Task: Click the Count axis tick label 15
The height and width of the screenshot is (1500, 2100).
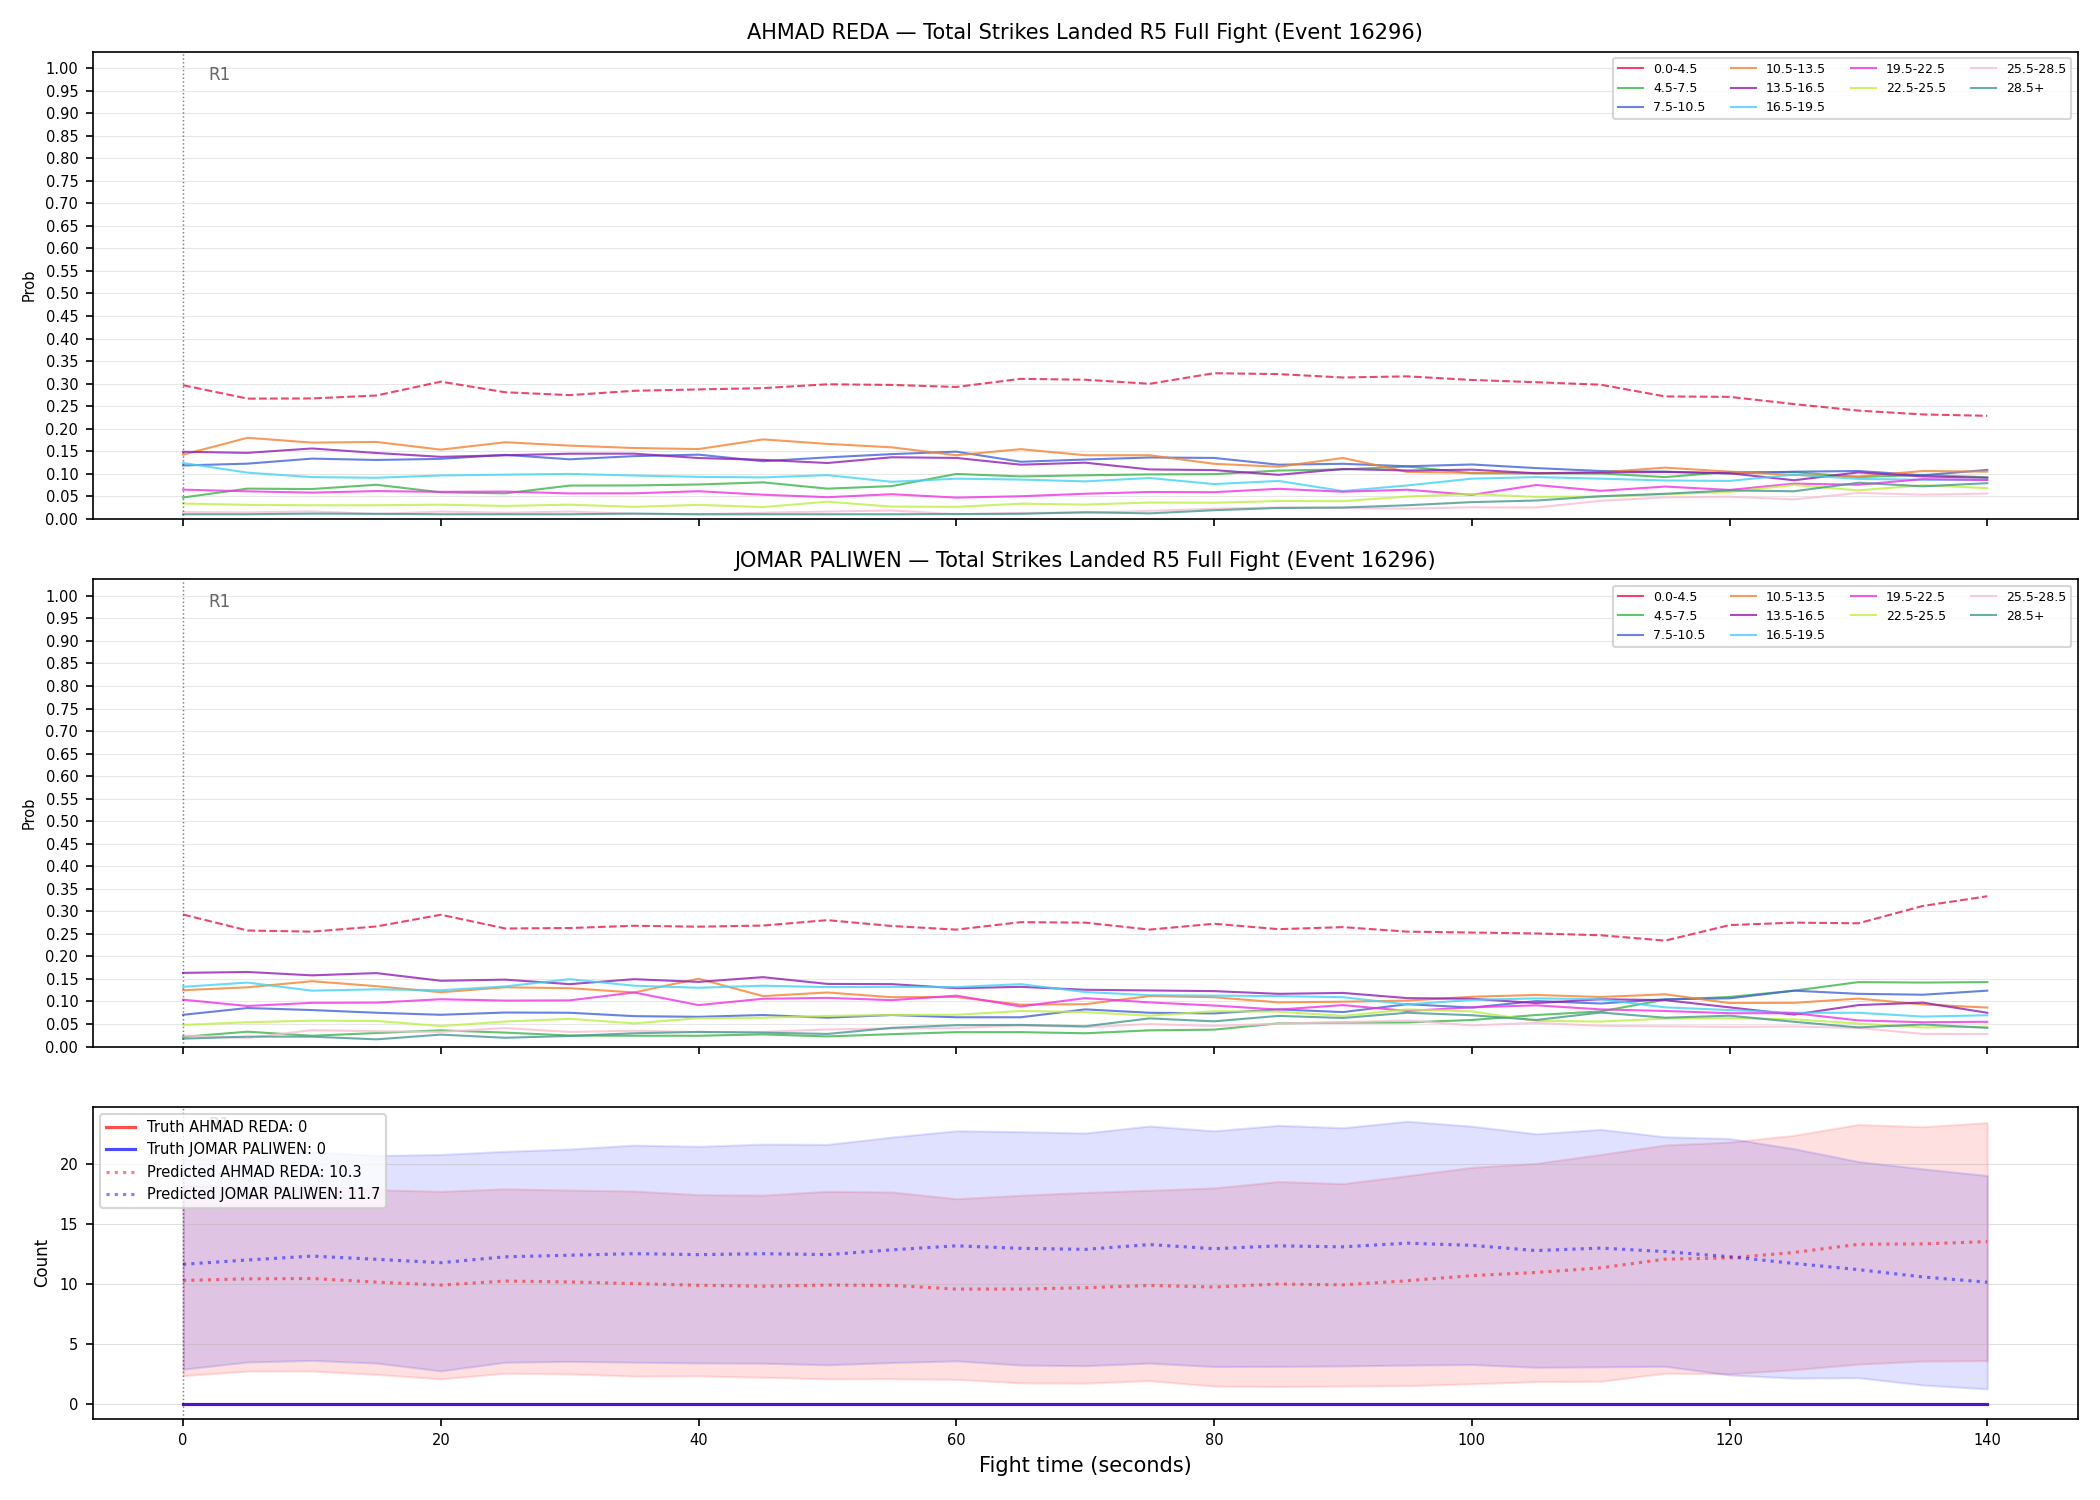Action: 69,1224
